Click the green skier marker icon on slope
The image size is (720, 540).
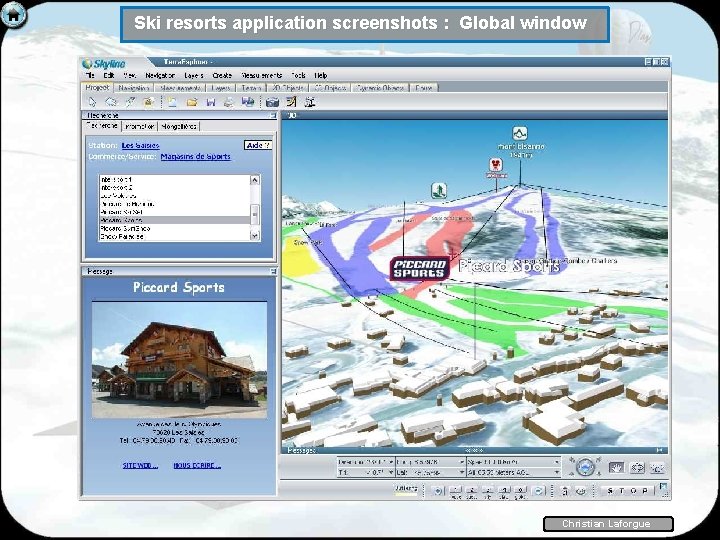click(x=439, y=190)
